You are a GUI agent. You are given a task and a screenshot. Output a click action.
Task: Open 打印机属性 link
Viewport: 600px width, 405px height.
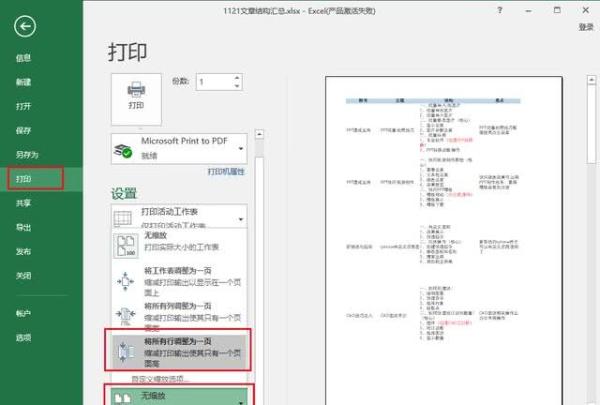pyautogui.click(x=227, y=171)
